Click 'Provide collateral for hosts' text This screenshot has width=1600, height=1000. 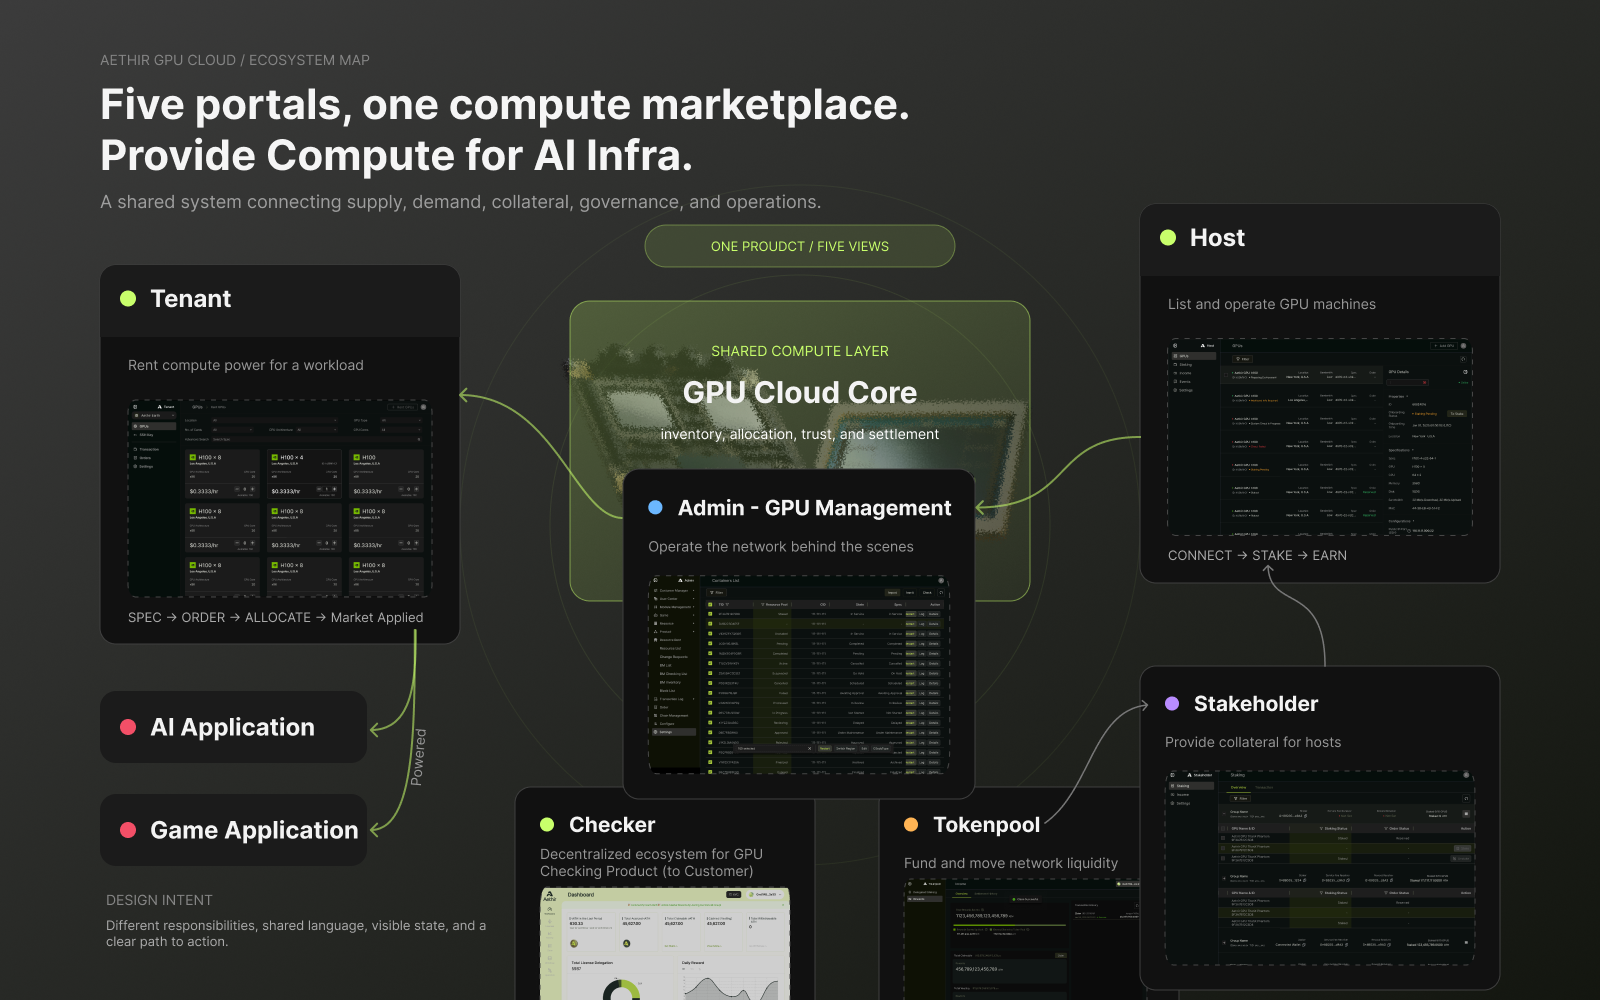point(1253,742)
